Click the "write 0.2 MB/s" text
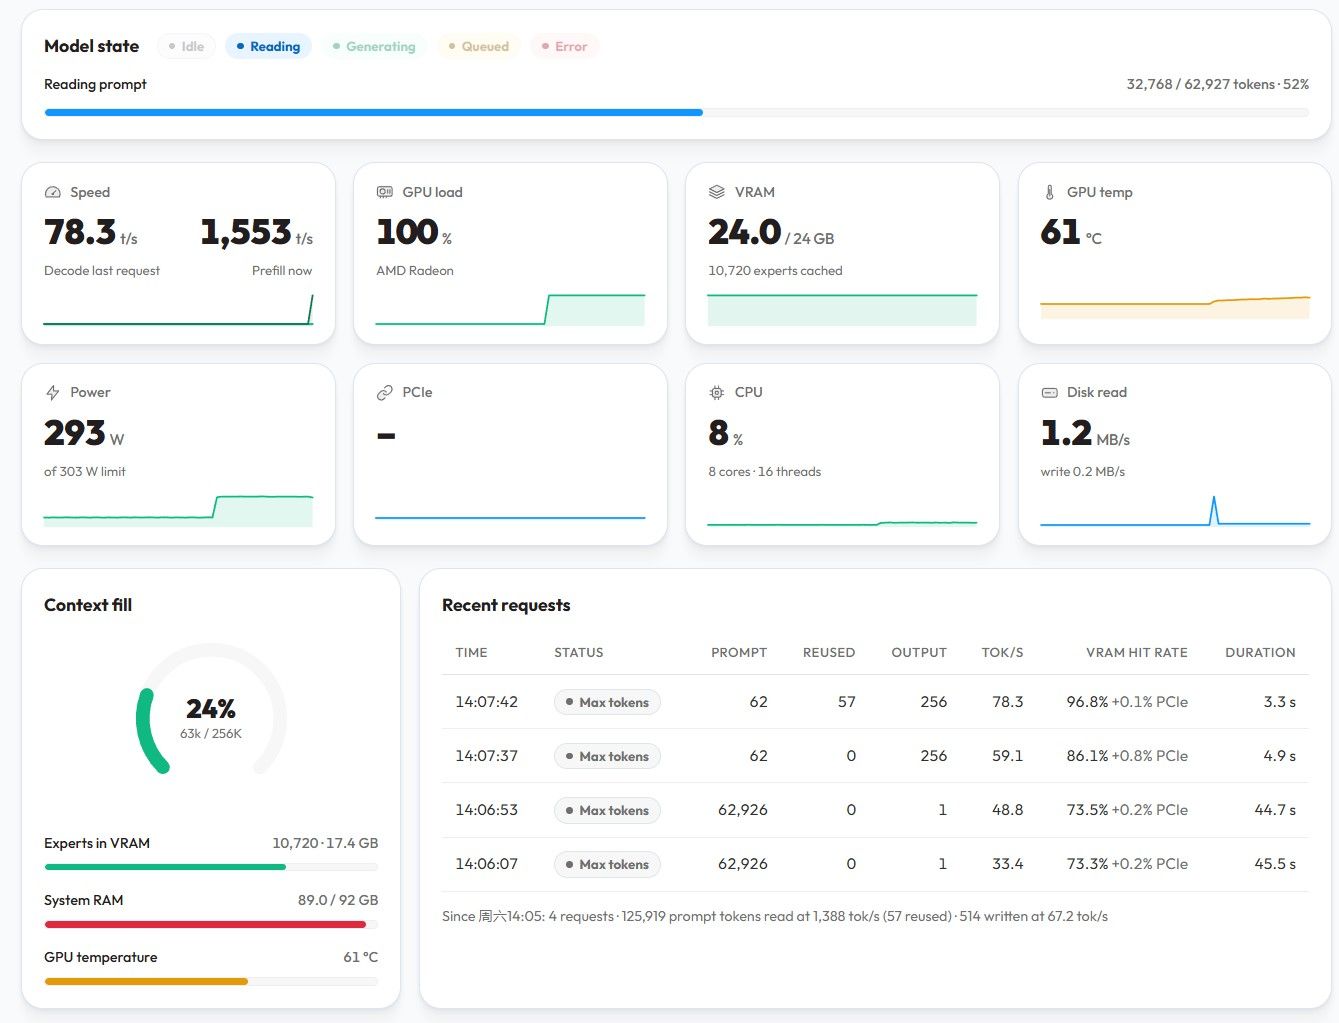 pos(1083,471)
